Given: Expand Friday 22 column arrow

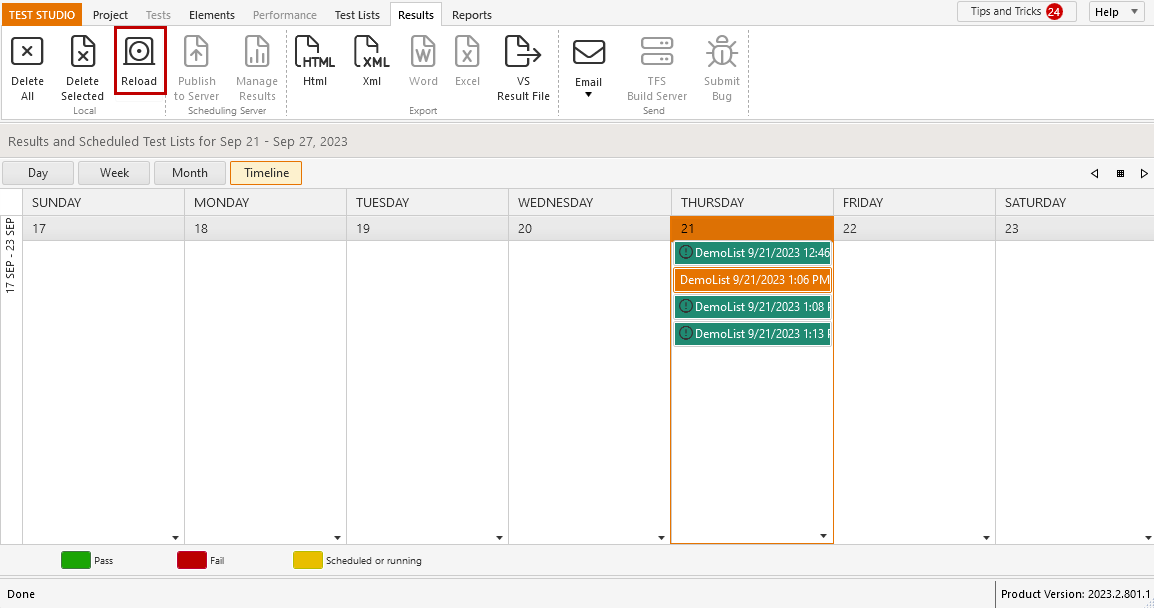Looking at the screenshot, I should 986,538.
